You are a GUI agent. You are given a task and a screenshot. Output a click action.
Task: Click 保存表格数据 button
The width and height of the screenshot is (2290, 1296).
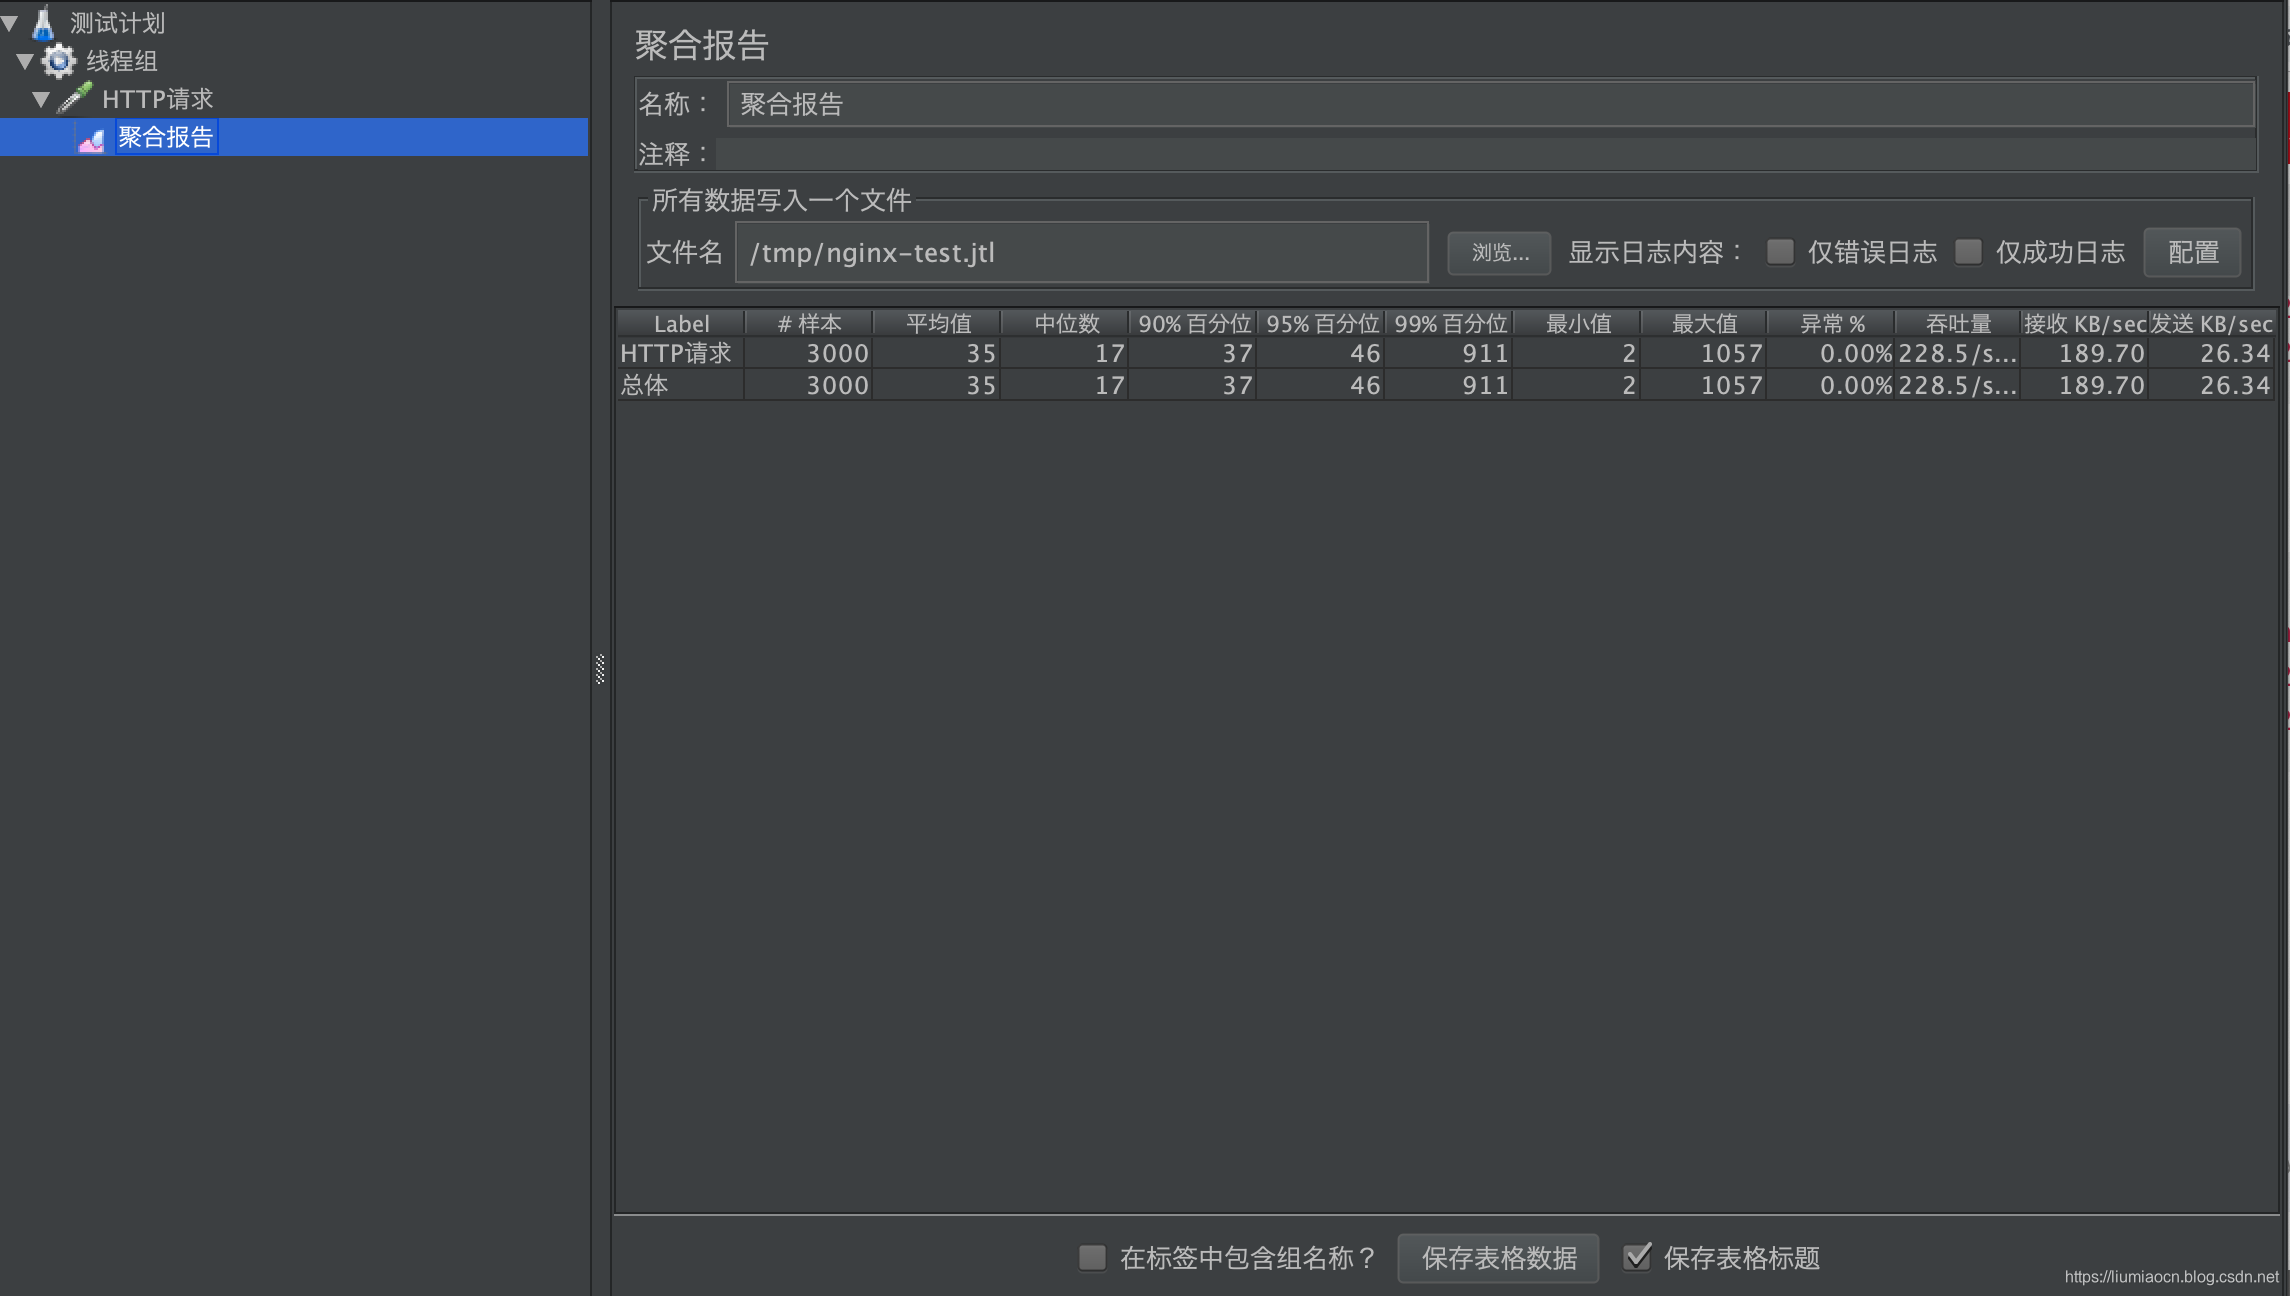tap(1498, 1258)
